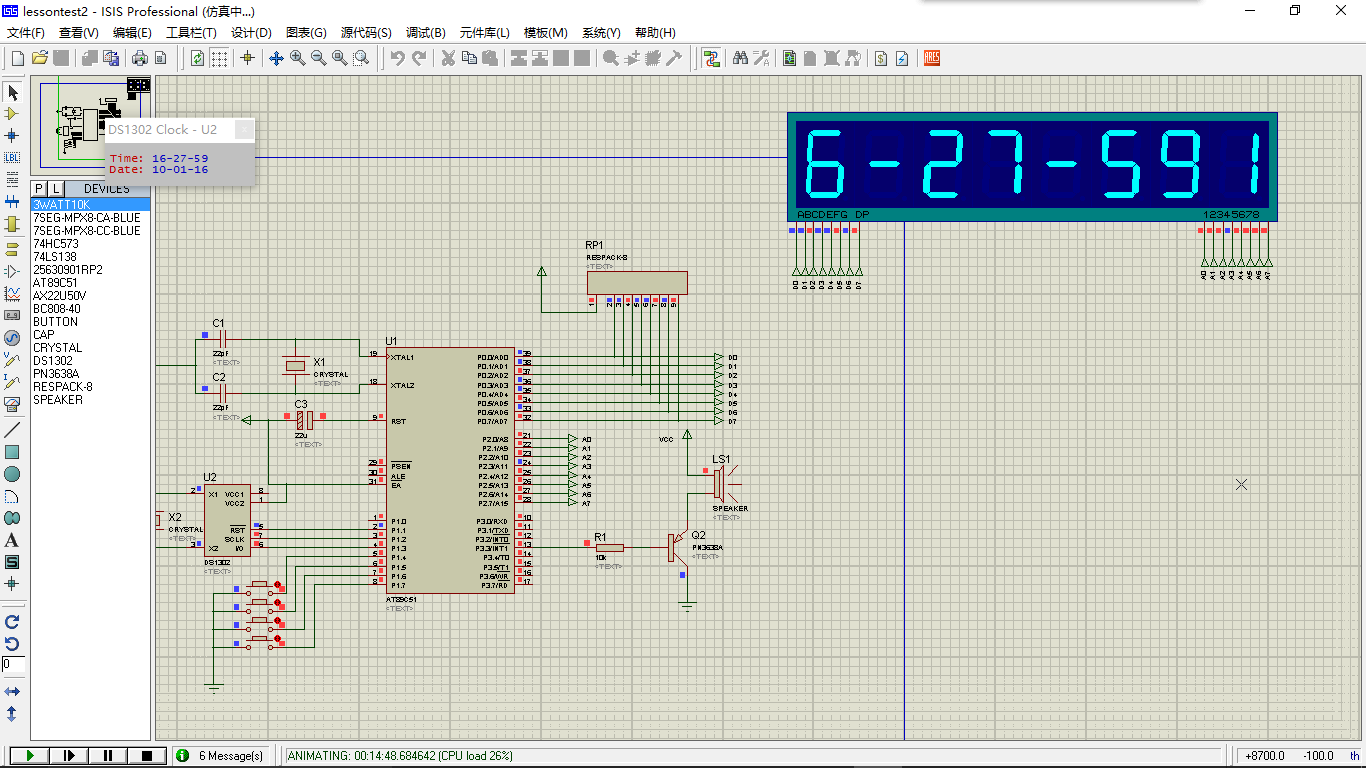Image resolution: width=1366 pixels, height=768 pixels.
Task: Choose subcircuit mode tool
Action: point(12,223)
